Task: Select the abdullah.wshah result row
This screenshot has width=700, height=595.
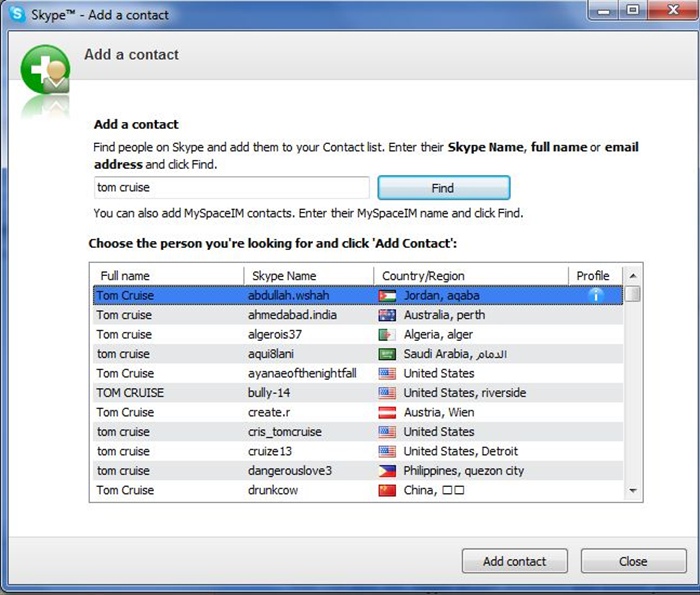Action: [358, 295]
